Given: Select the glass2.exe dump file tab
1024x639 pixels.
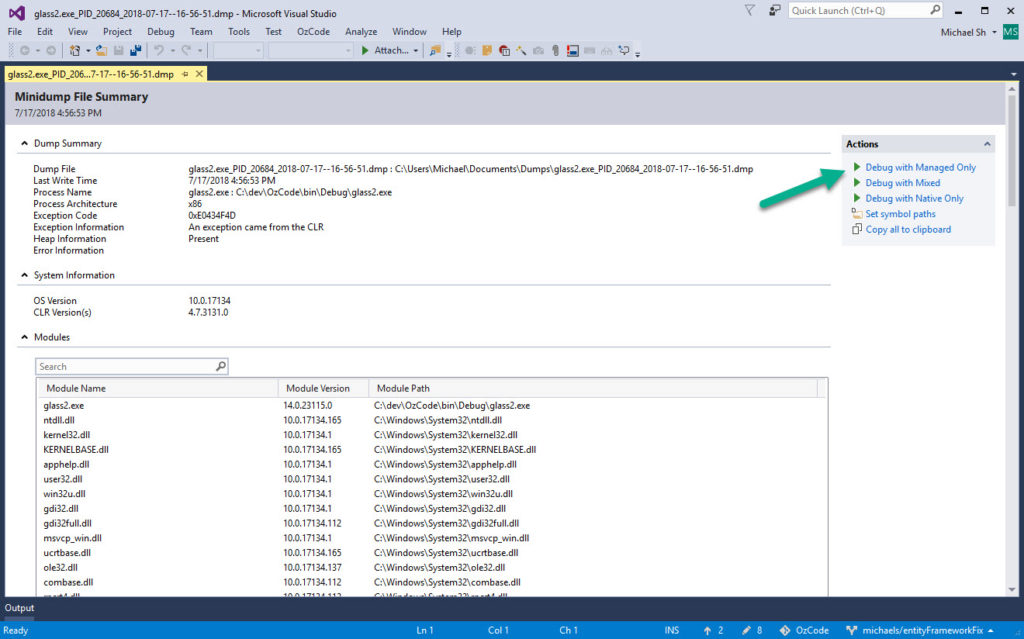Looking at the screenshot, I should [90, 74].
